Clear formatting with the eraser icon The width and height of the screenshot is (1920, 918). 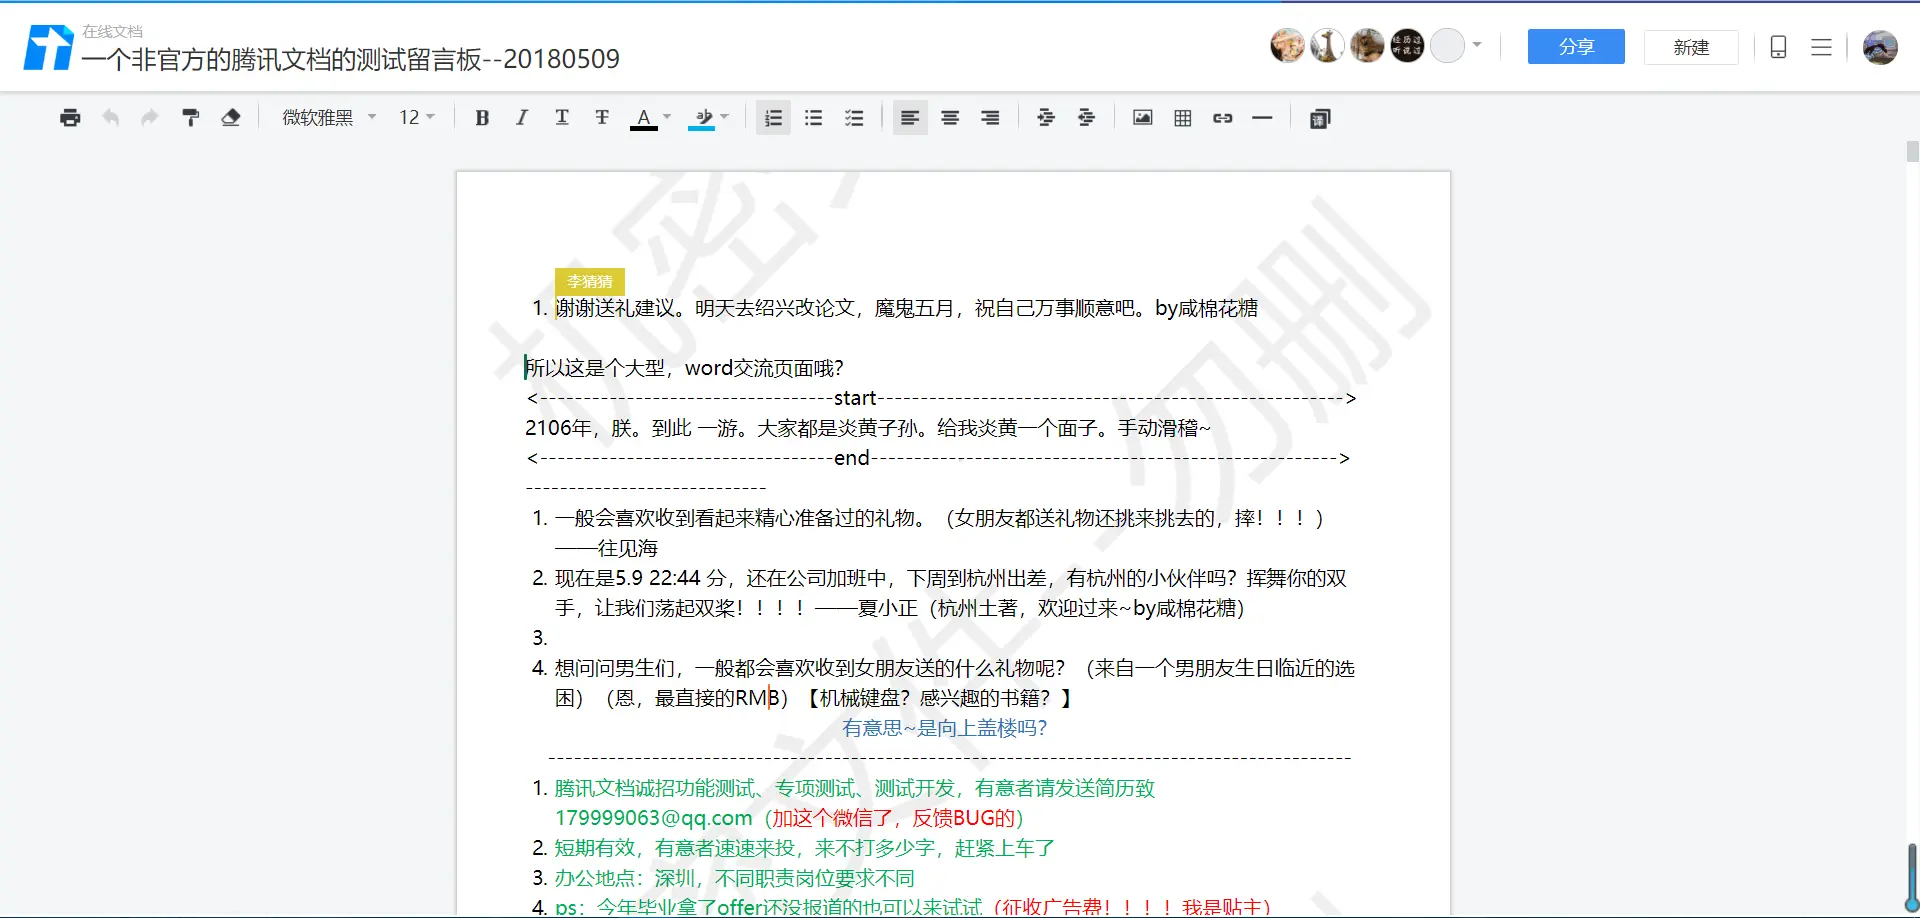(230, 118)
